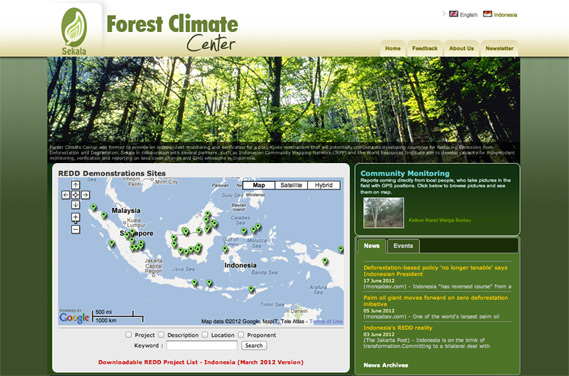The height and width of the screenshot is (376, 569).
Task: Pan the map right with the arrow
Action: (x=85, y=195)
